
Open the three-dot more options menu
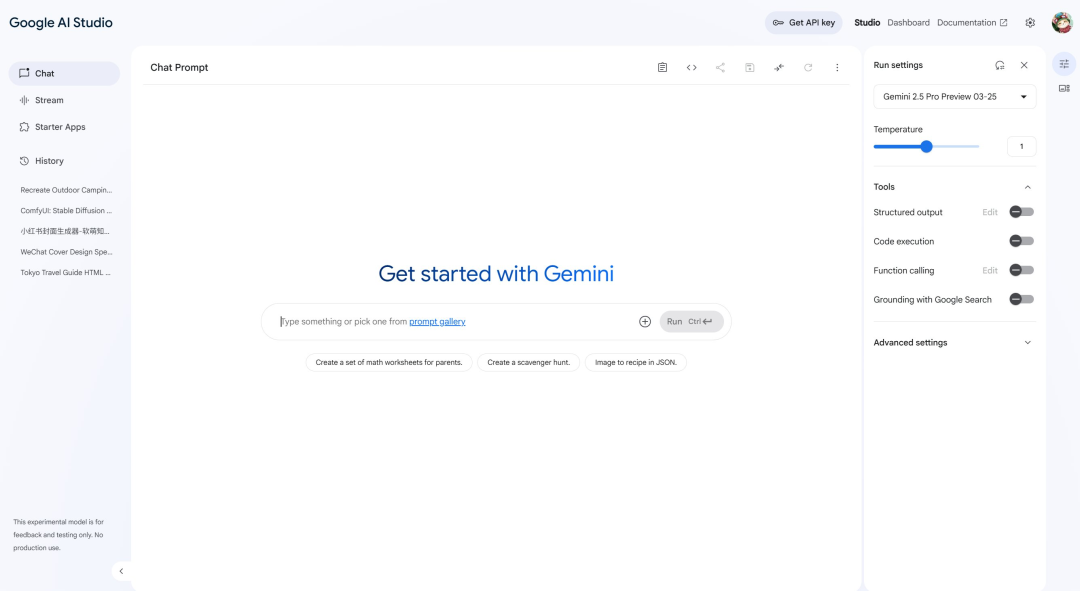[x=837, y=68]
